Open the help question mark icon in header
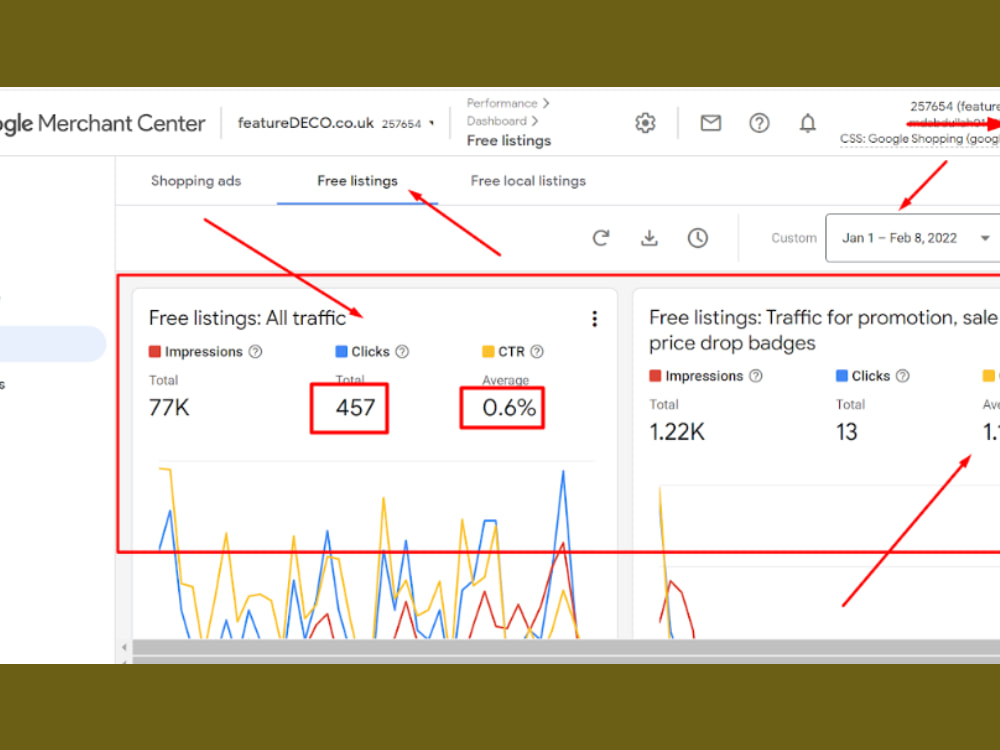 click(759, 123)
